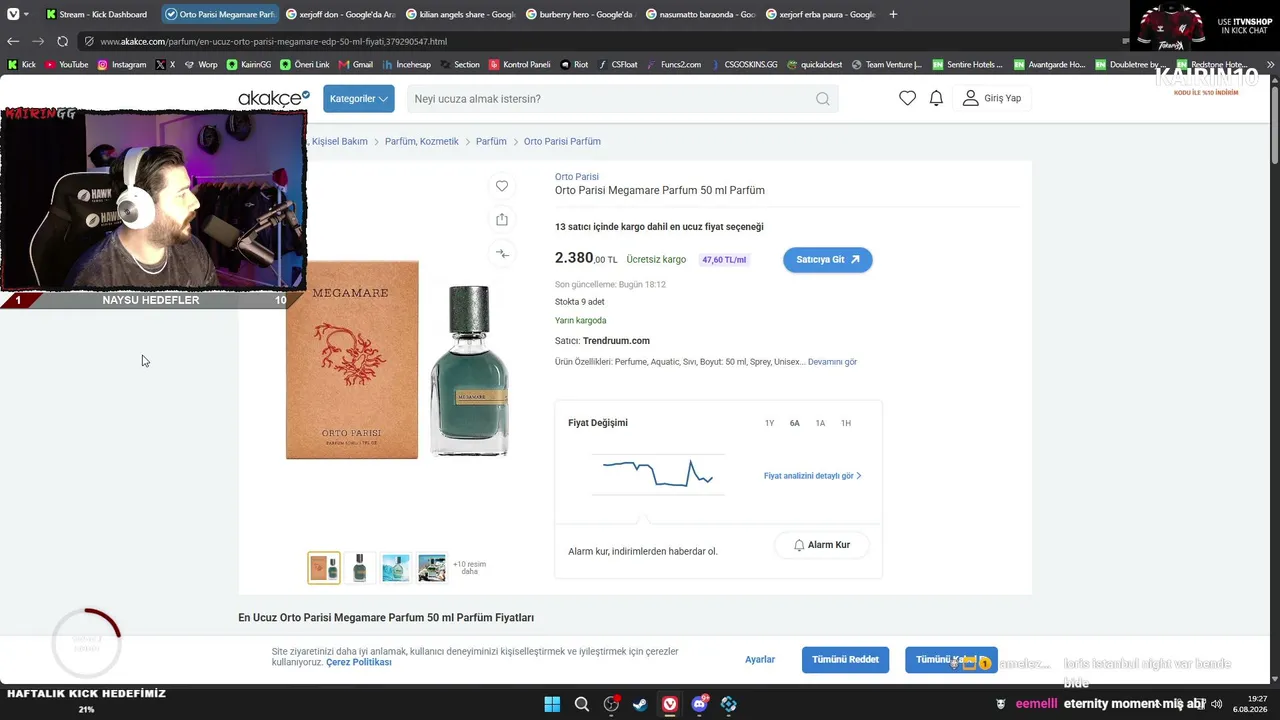
Task: Open the Windows Start menu
Action: (x=552, y=704)
